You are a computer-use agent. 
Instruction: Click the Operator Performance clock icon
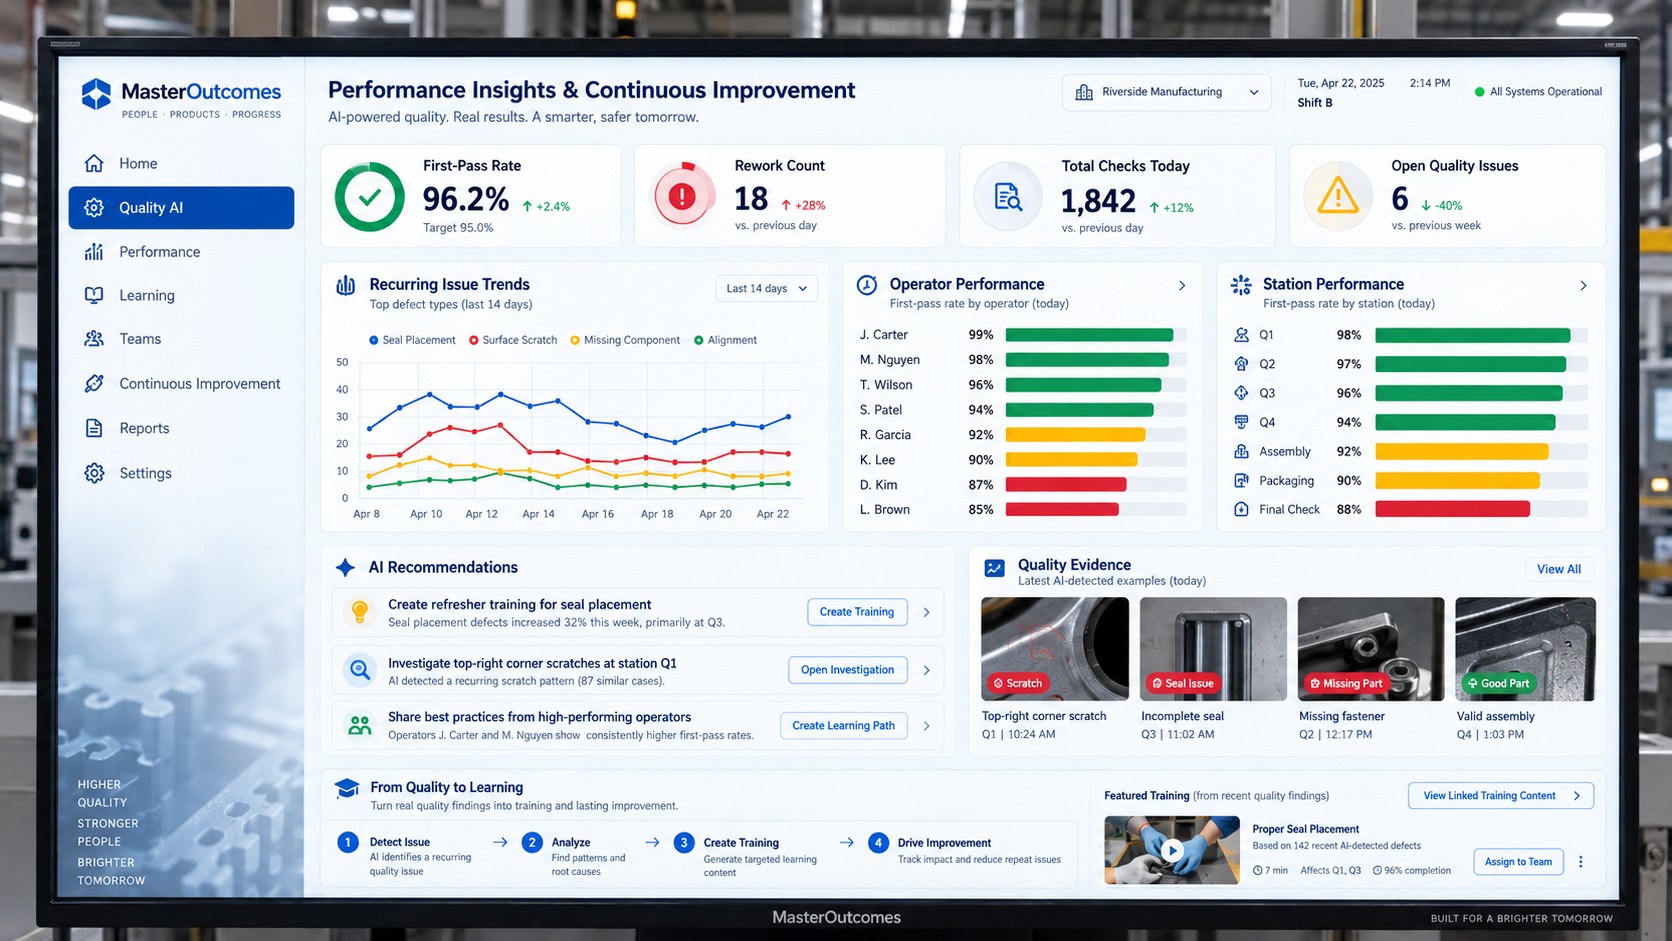coord(867,285)
